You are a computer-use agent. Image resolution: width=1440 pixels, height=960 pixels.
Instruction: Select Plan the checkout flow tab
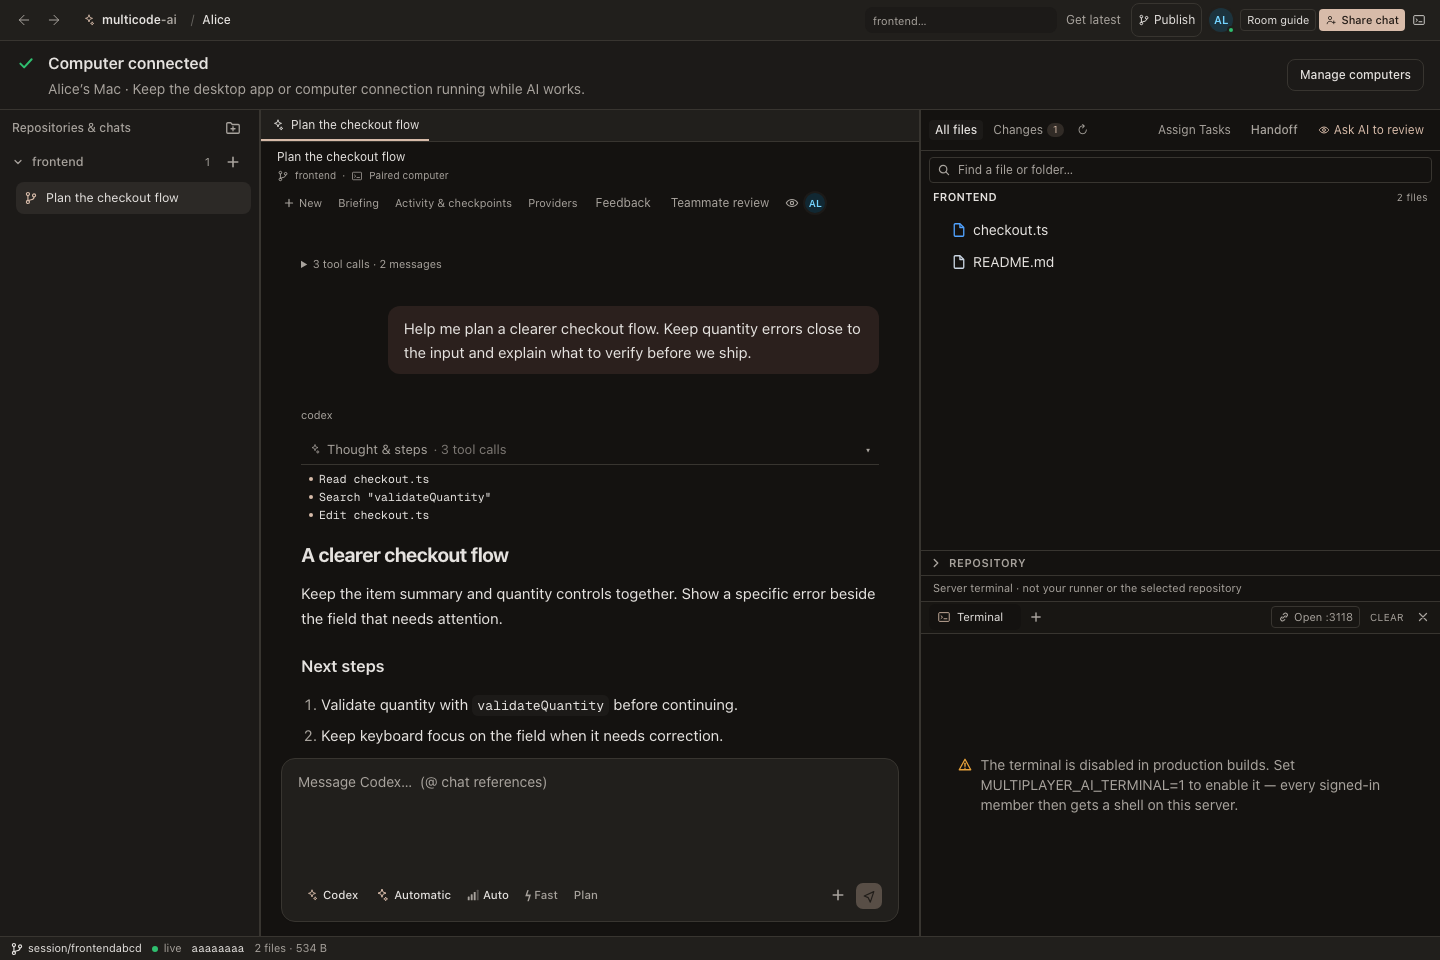[346, 125]
